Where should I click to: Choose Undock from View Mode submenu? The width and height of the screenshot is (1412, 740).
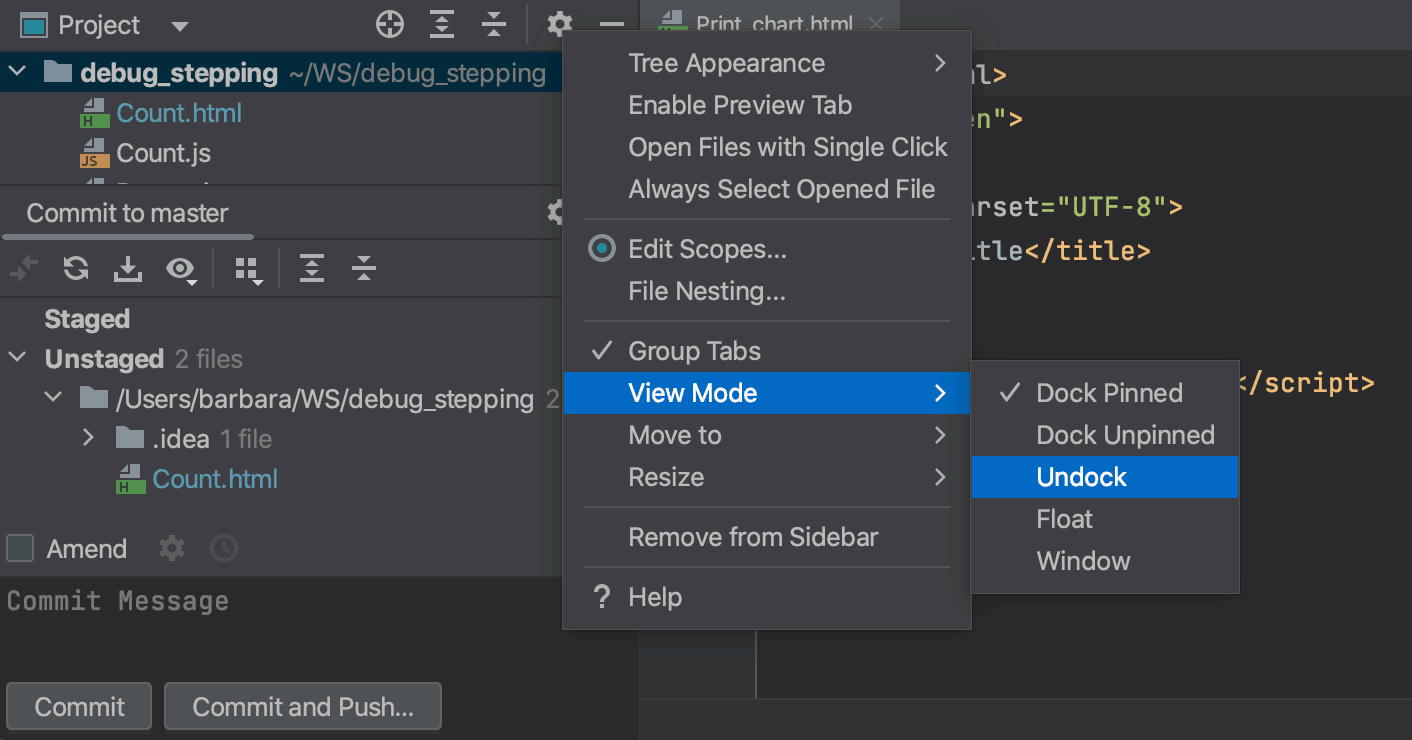(1082, 477)
